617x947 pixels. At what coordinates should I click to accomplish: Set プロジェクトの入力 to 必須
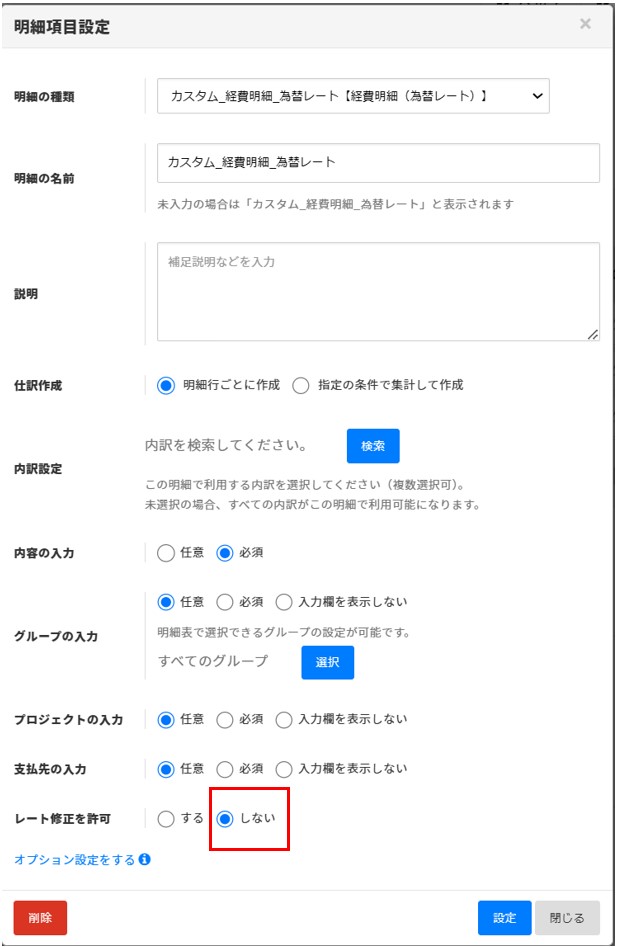tap(225, 720)
